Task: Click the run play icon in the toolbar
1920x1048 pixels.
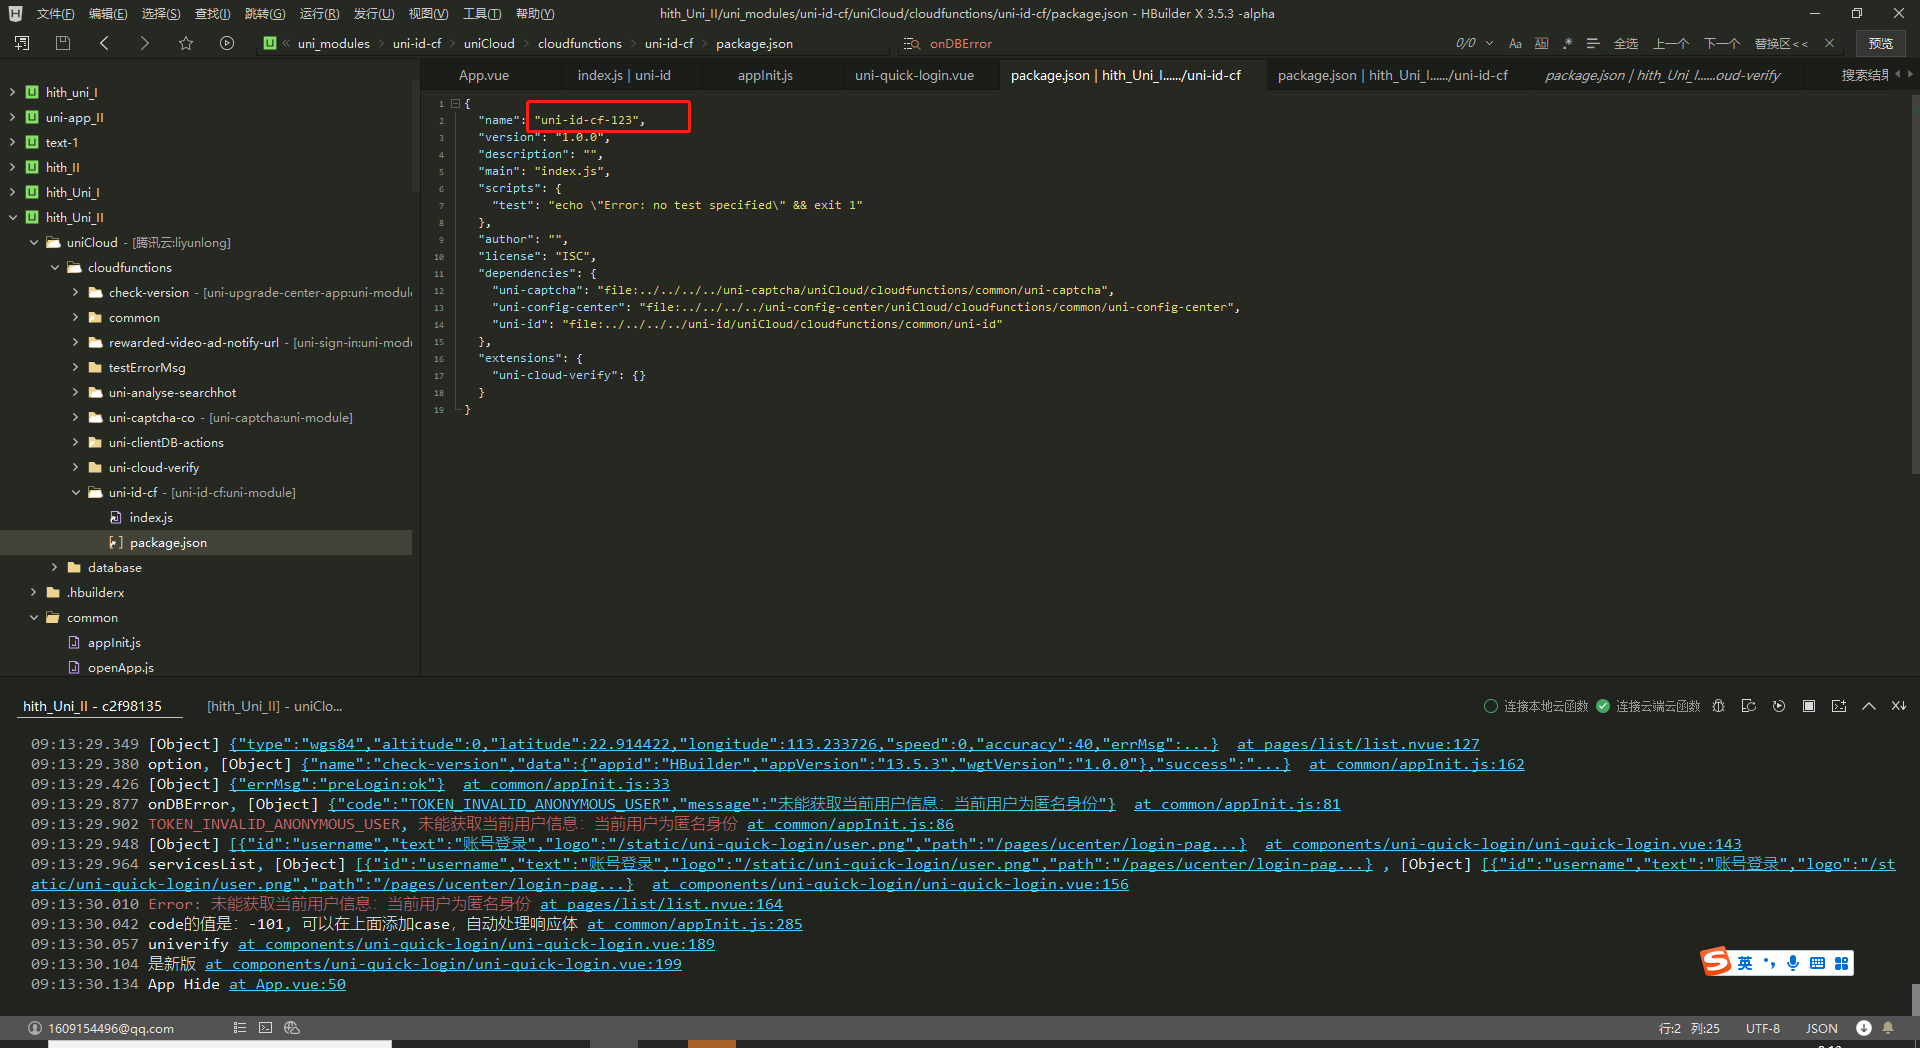Action: tap(227, 43)
